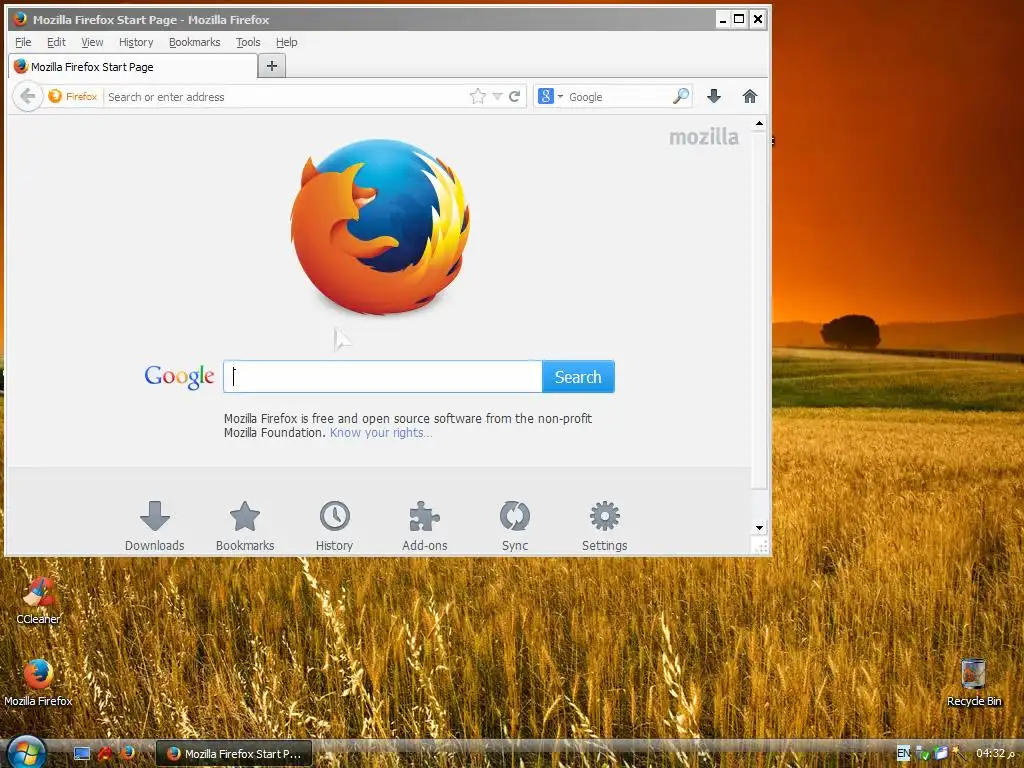1024x768 pixels.
Task: Select the Mozilla Firefox desktop shortcut
Action: coord(38,683)
